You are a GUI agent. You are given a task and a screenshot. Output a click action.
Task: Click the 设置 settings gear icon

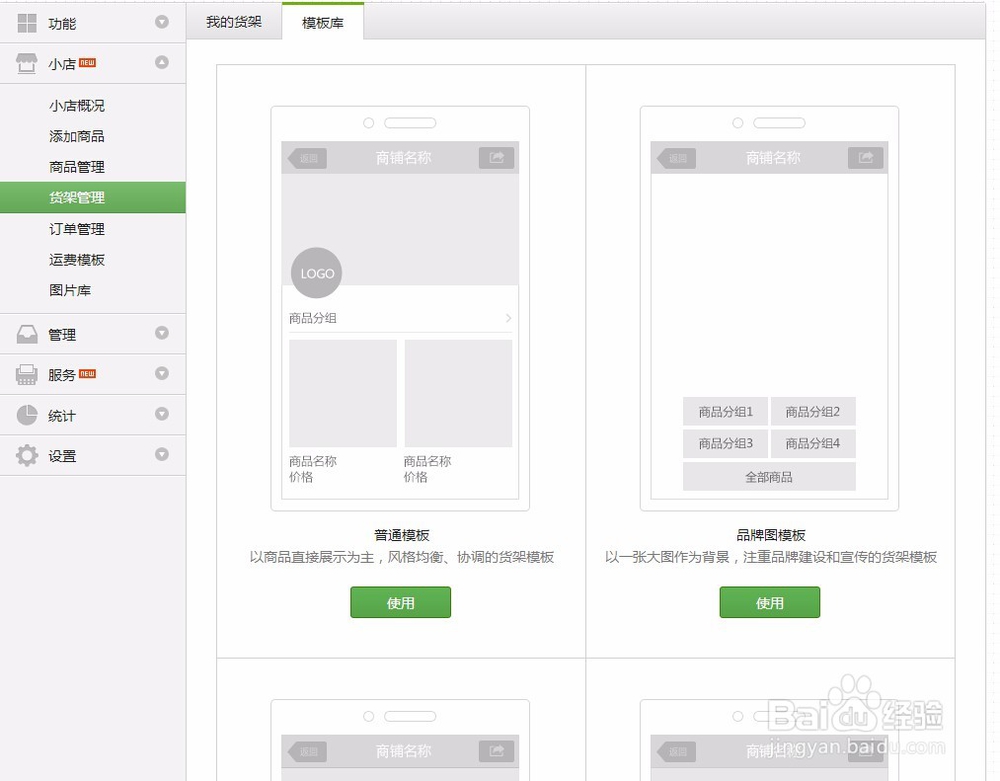(27, 455)
